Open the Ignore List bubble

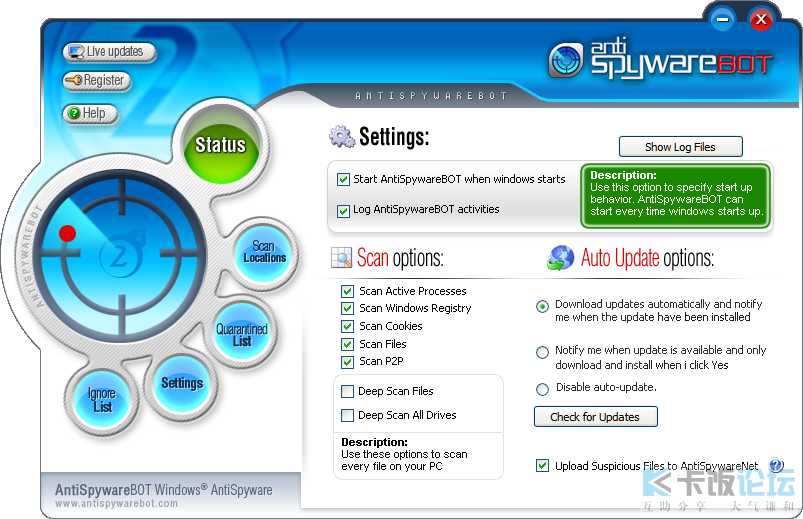point(101,401)
